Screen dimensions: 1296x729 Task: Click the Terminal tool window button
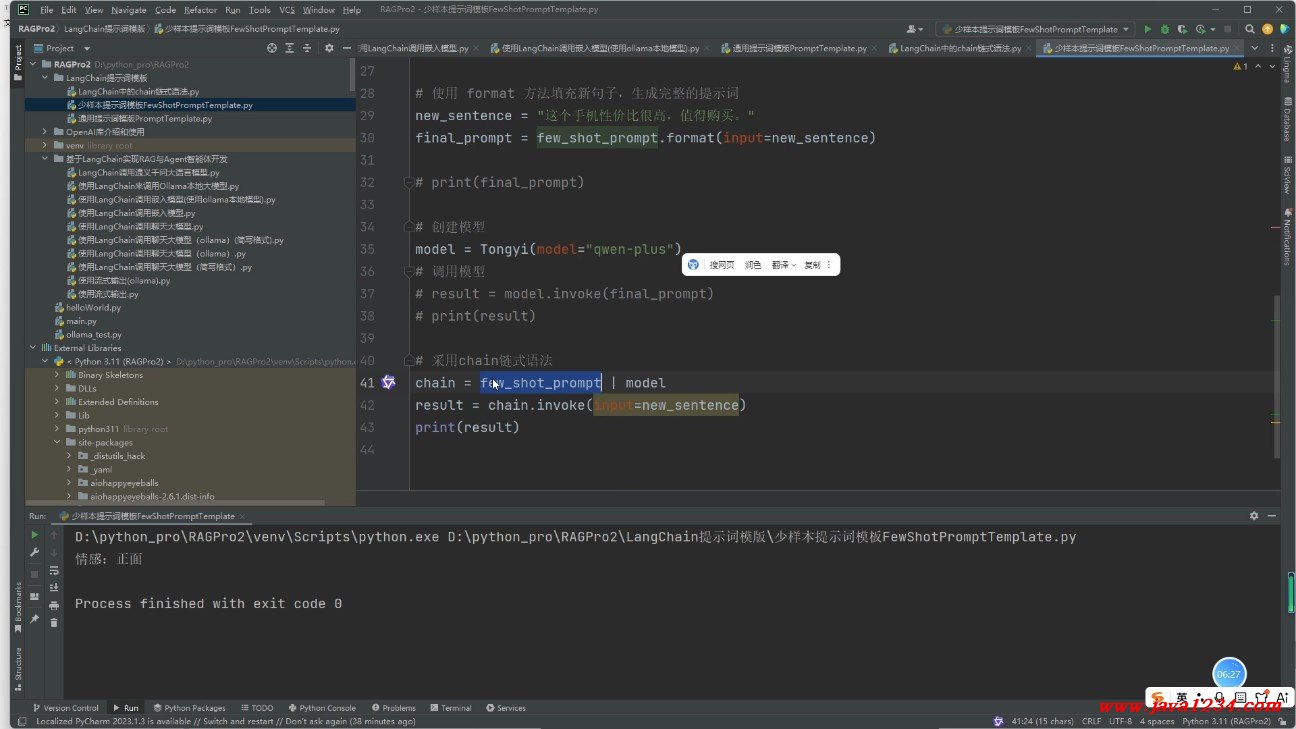click(450, 708)
